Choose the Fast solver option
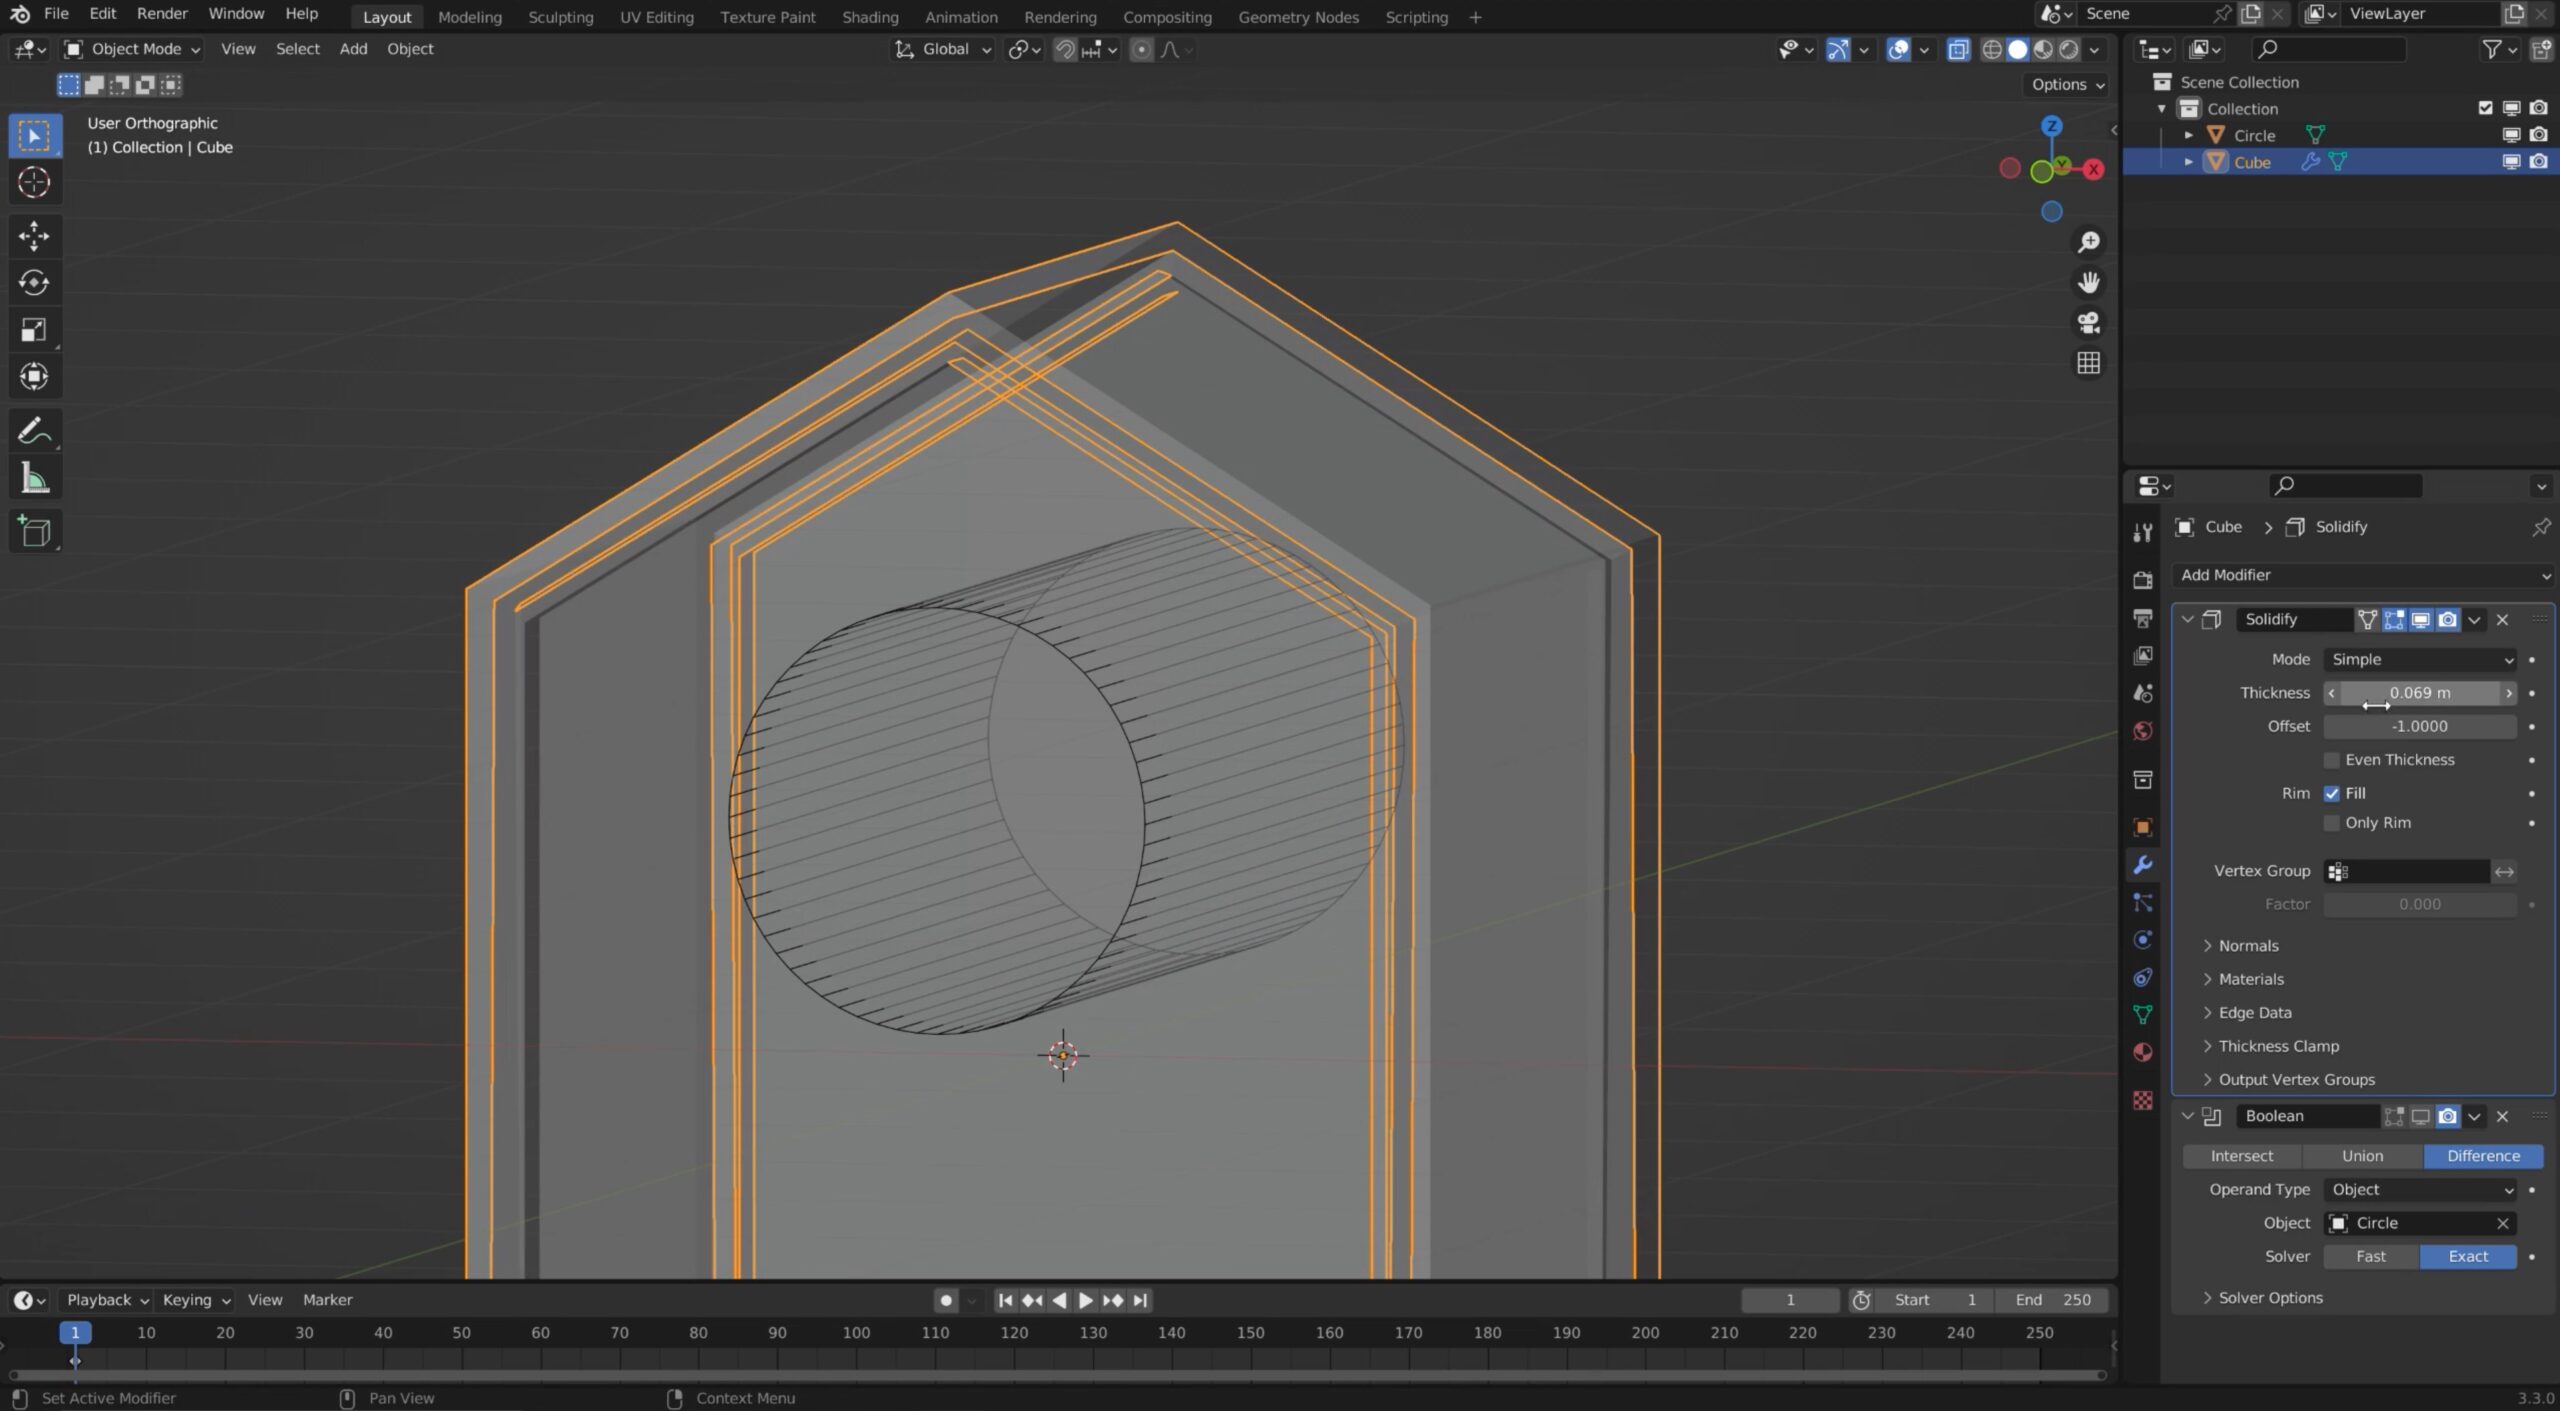Screen dimensions: 2560x1411 (x=2370, y=1257)
